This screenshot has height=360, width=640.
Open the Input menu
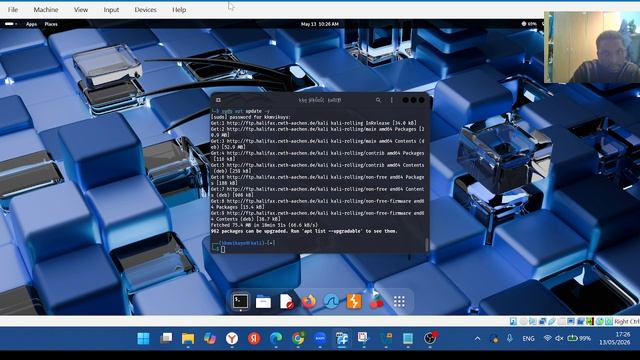pyautogui.click(x=111, y=9)
